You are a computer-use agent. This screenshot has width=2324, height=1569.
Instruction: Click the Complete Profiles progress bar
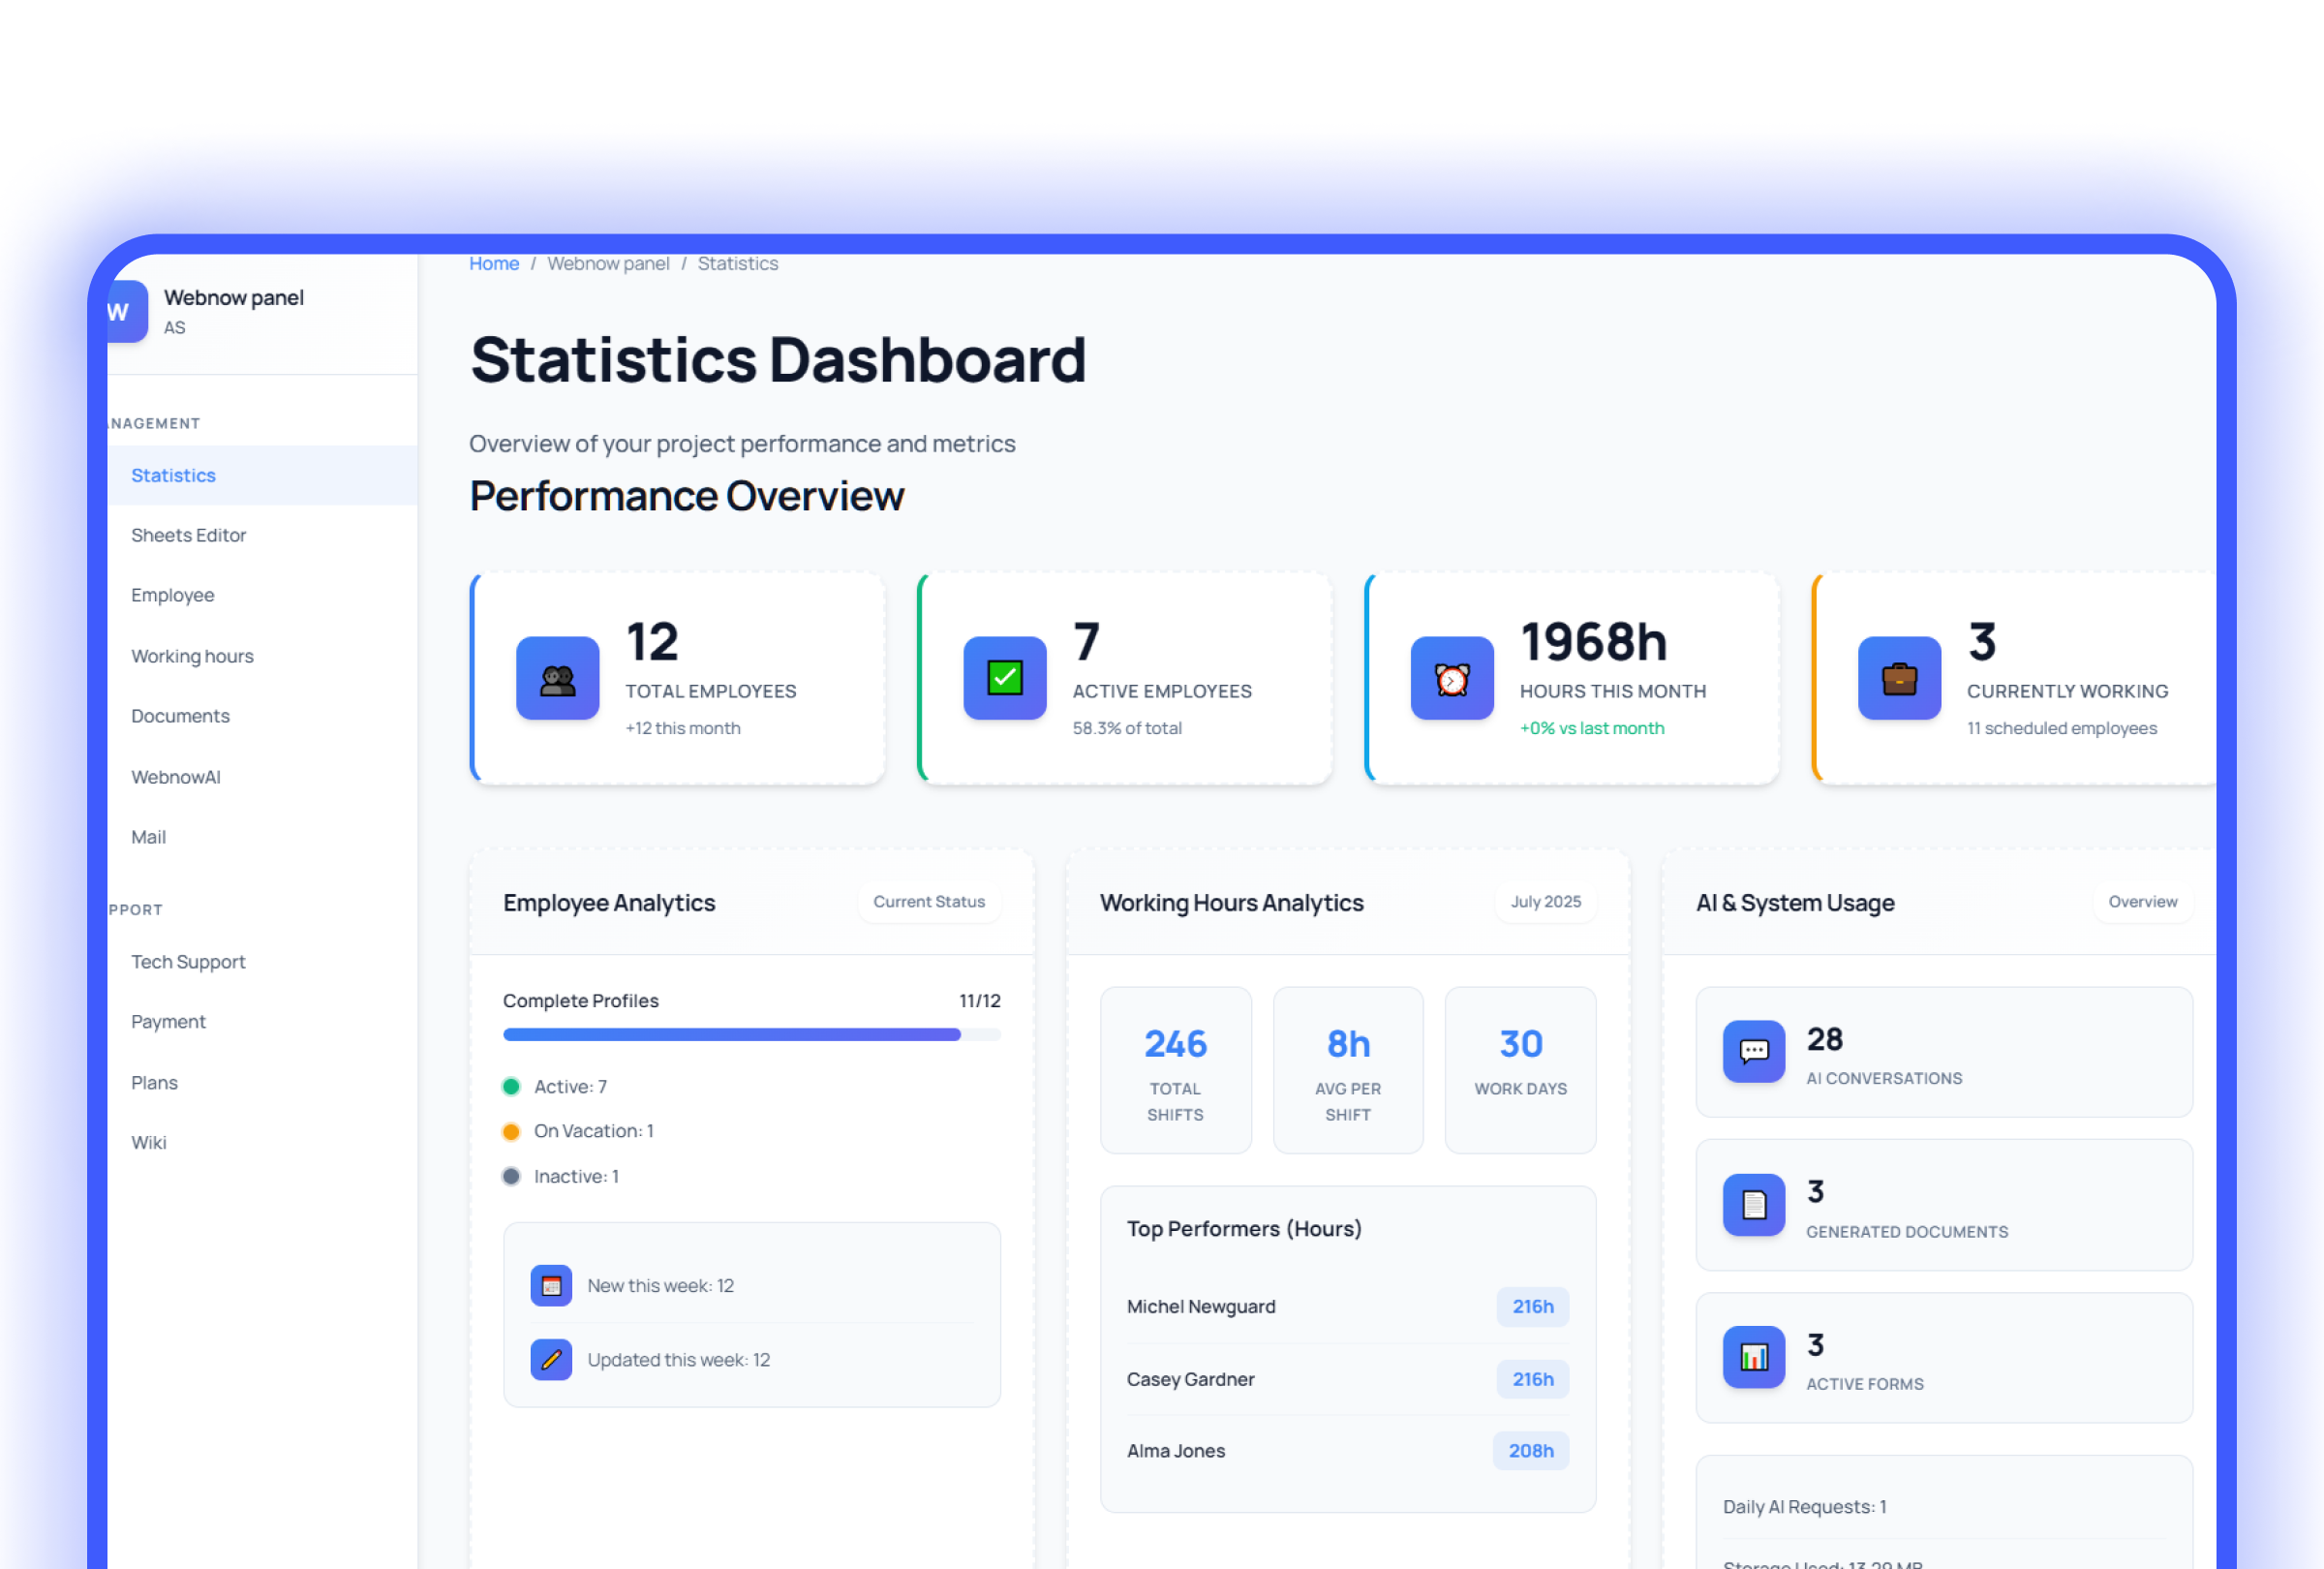click(x=752, y=1035)
